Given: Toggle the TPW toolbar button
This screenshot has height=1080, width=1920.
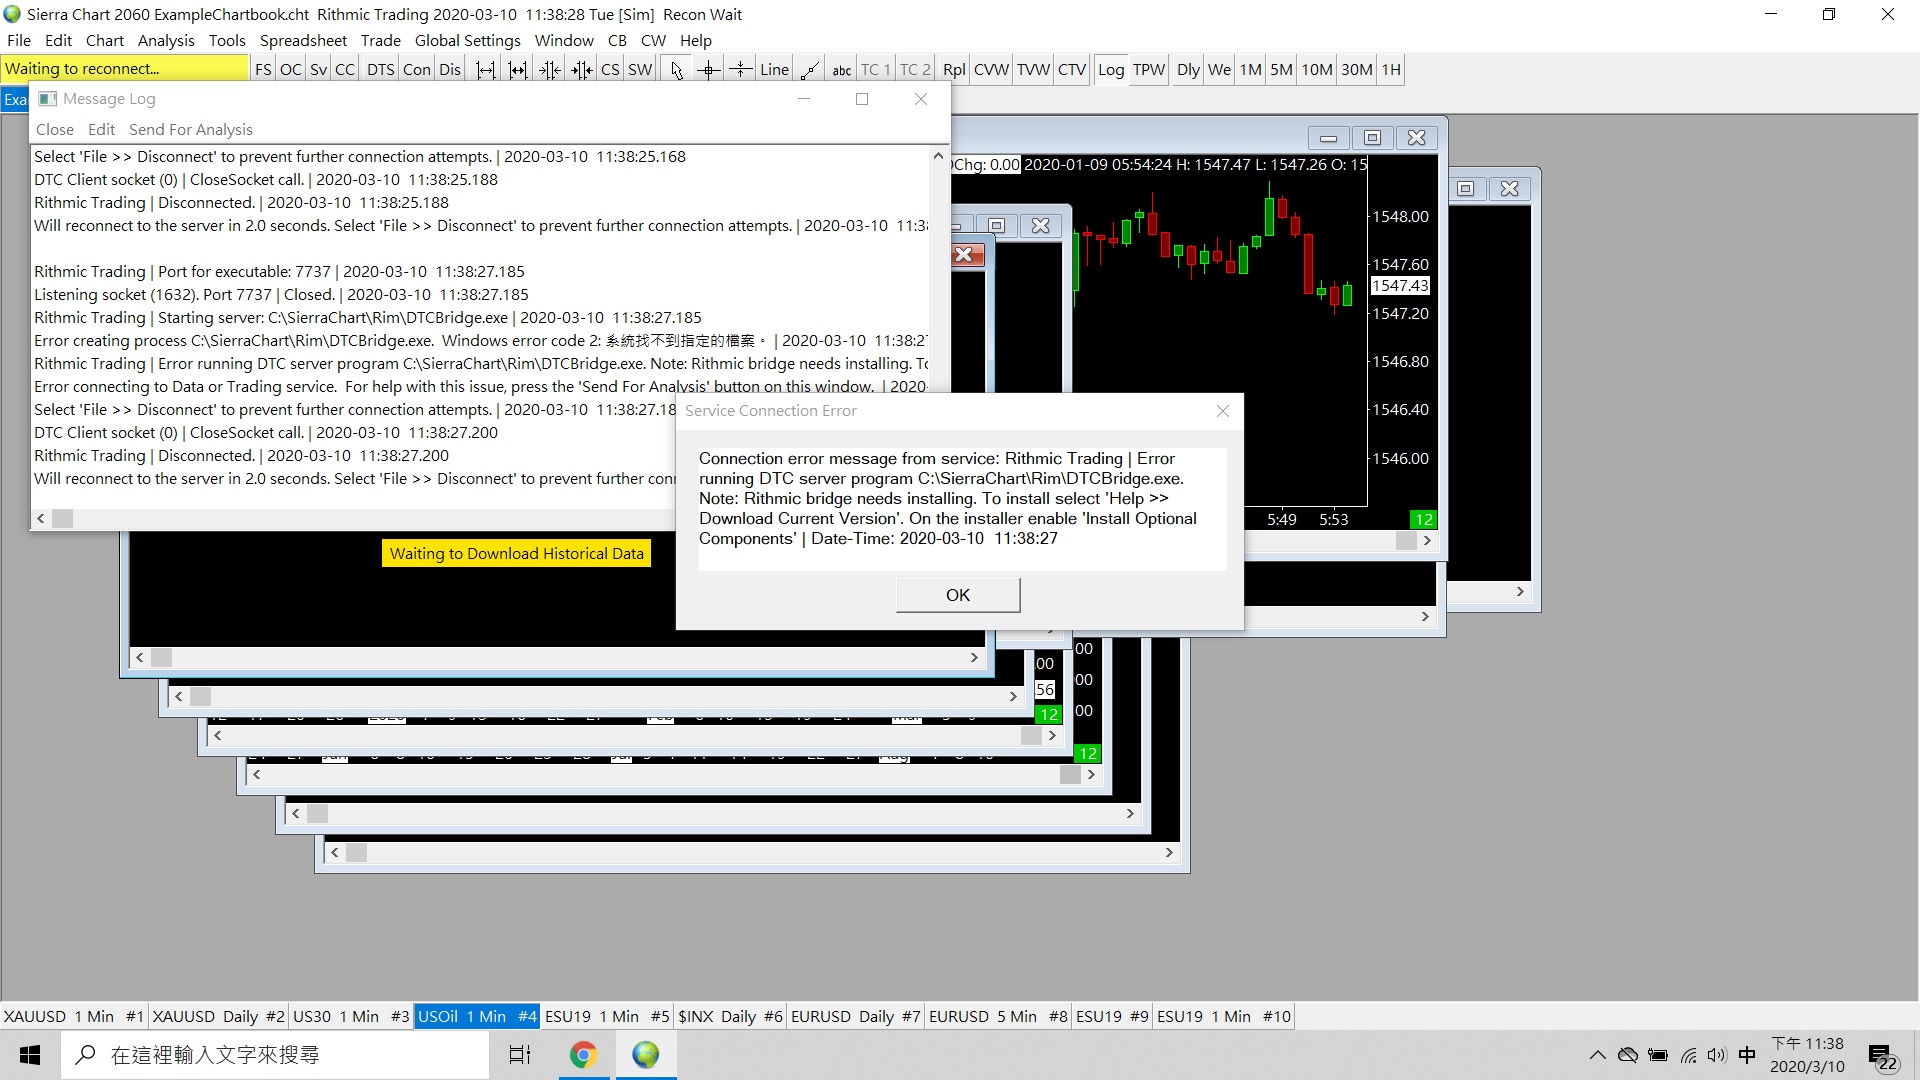Looking at the screenshot, I should click(x=1148, y=70).
